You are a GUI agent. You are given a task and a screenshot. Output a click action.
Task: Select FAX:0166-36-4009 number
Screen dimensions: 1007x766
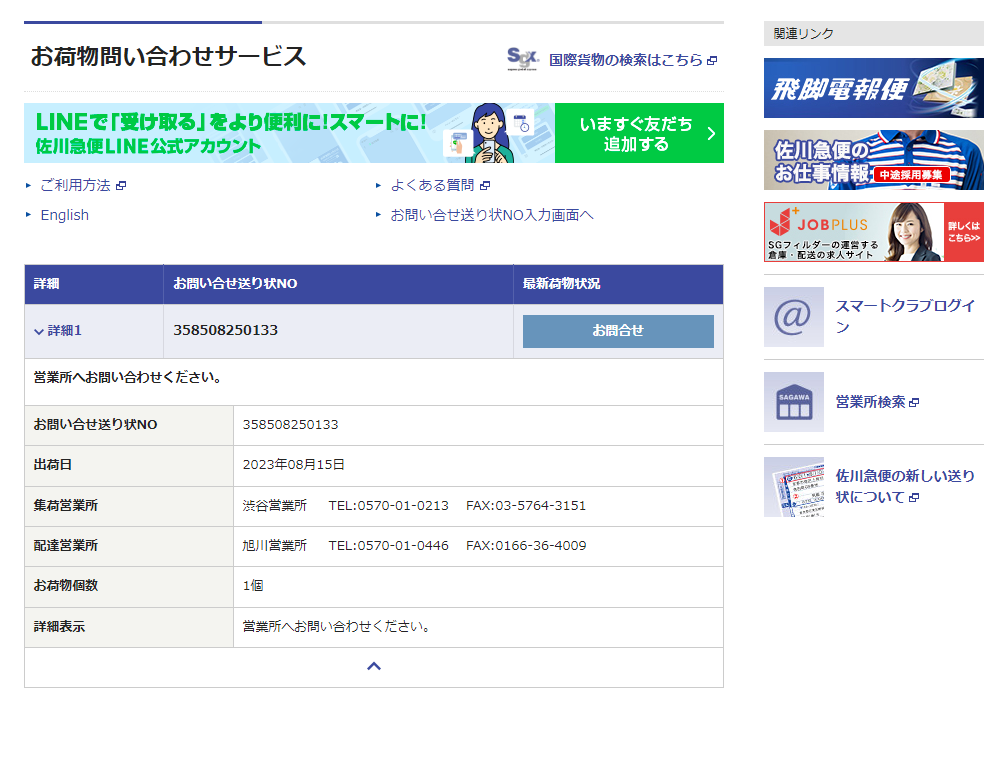point(526,545)
